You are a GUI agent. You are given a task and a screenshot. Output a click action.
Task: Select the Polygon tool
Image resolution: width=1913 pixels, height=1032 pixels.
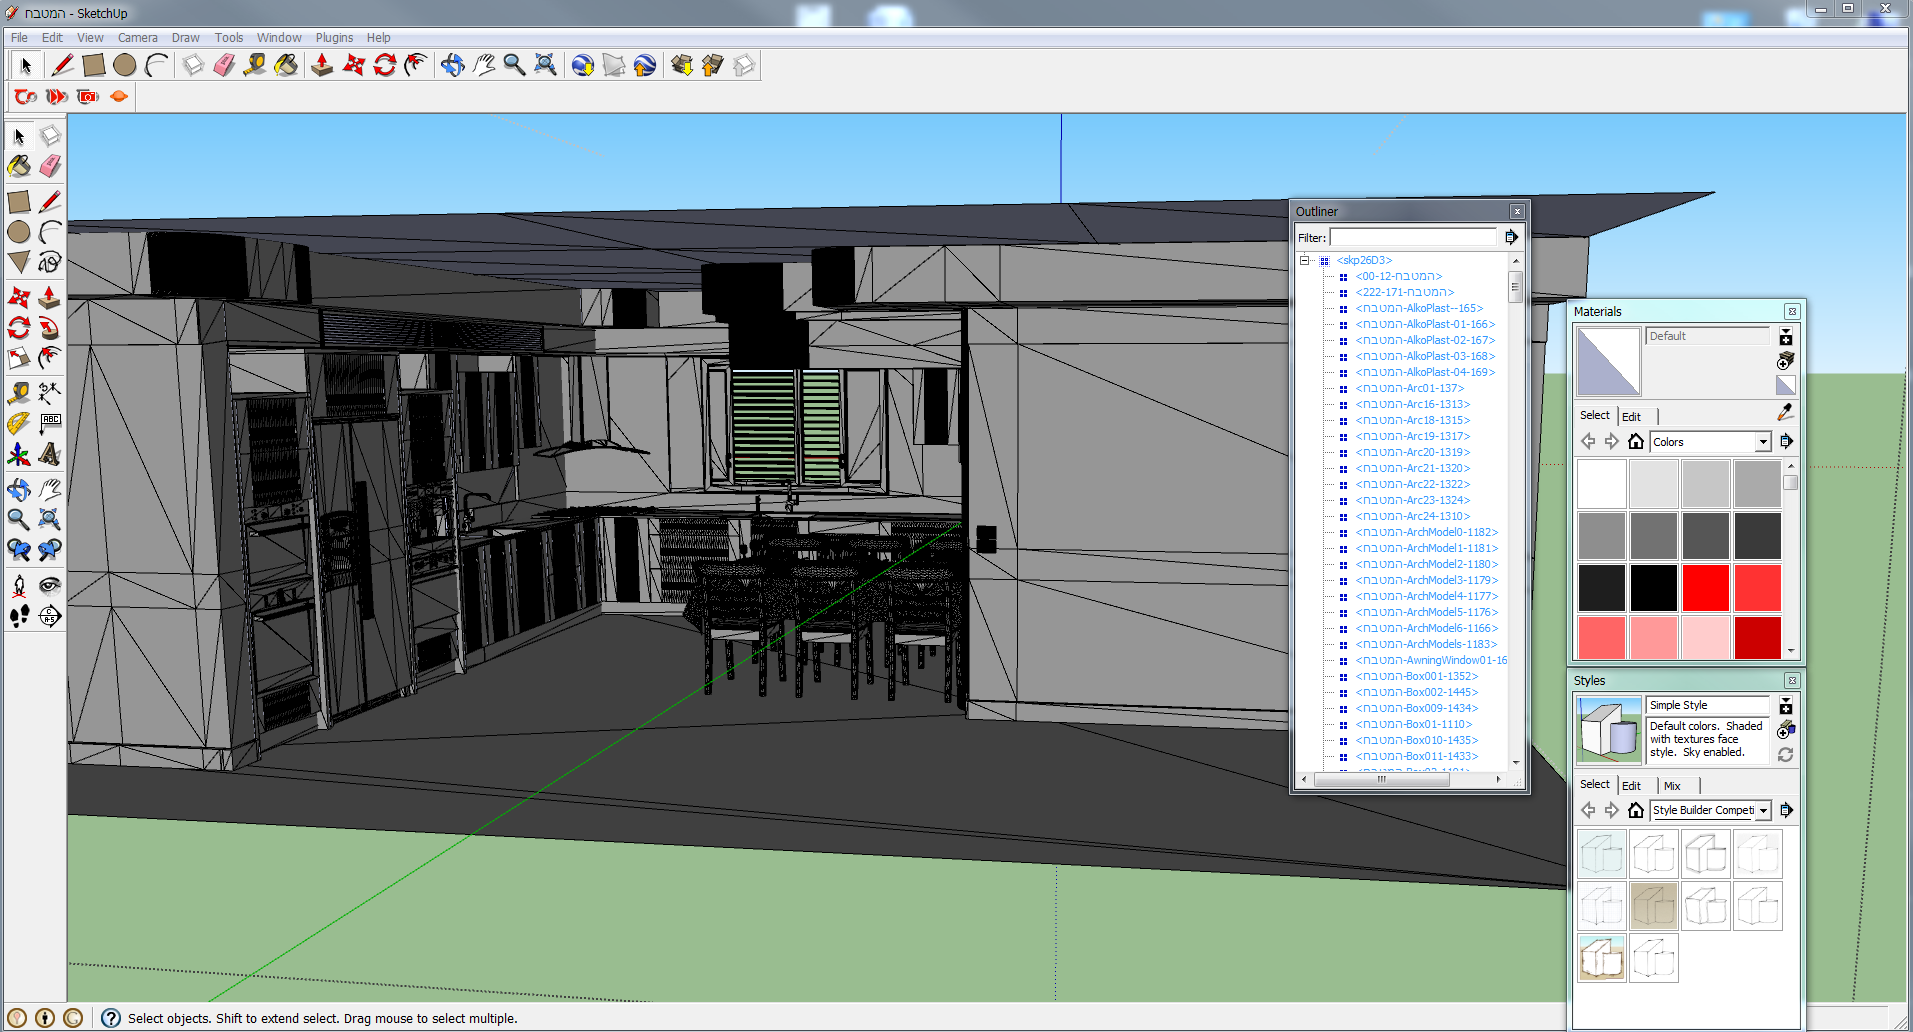[x=19, y=262]
